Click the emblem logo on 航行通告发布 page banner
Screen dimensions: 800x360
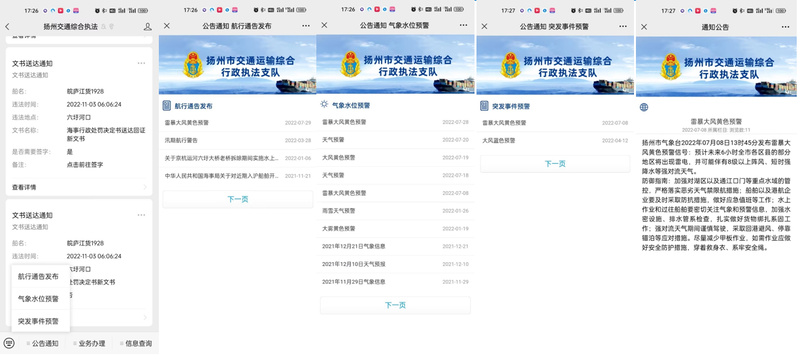tap(193, 65)
